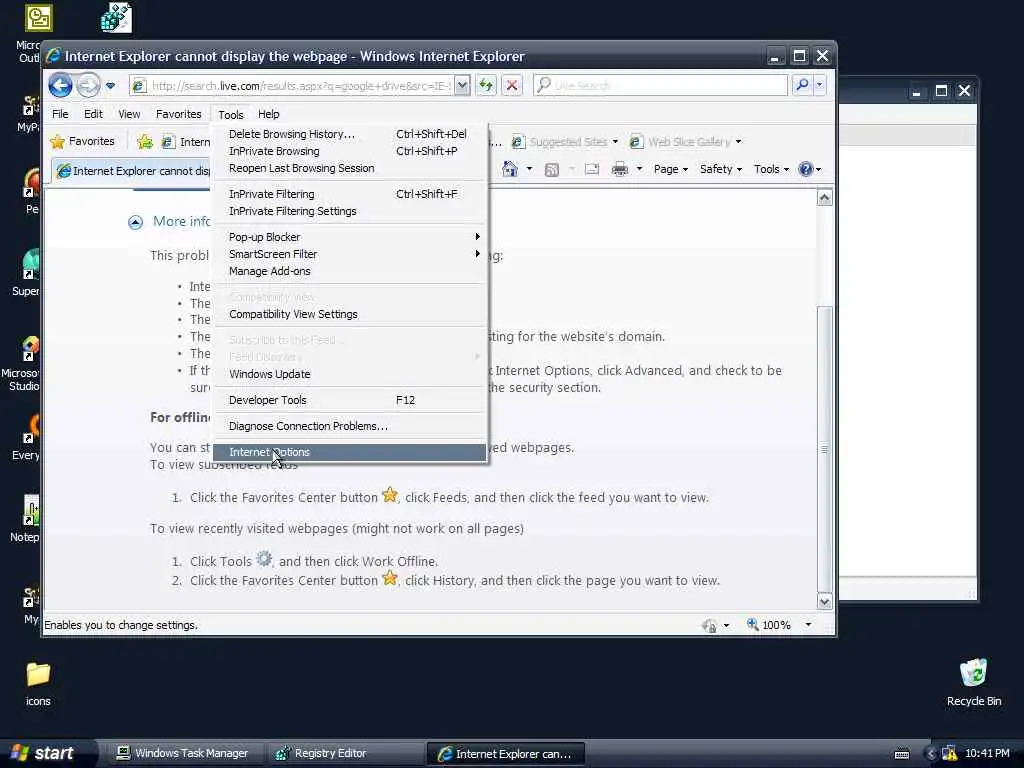Open the zoom level 100% control
Viewport: 1024px width, 768px height.
(769, 625)
